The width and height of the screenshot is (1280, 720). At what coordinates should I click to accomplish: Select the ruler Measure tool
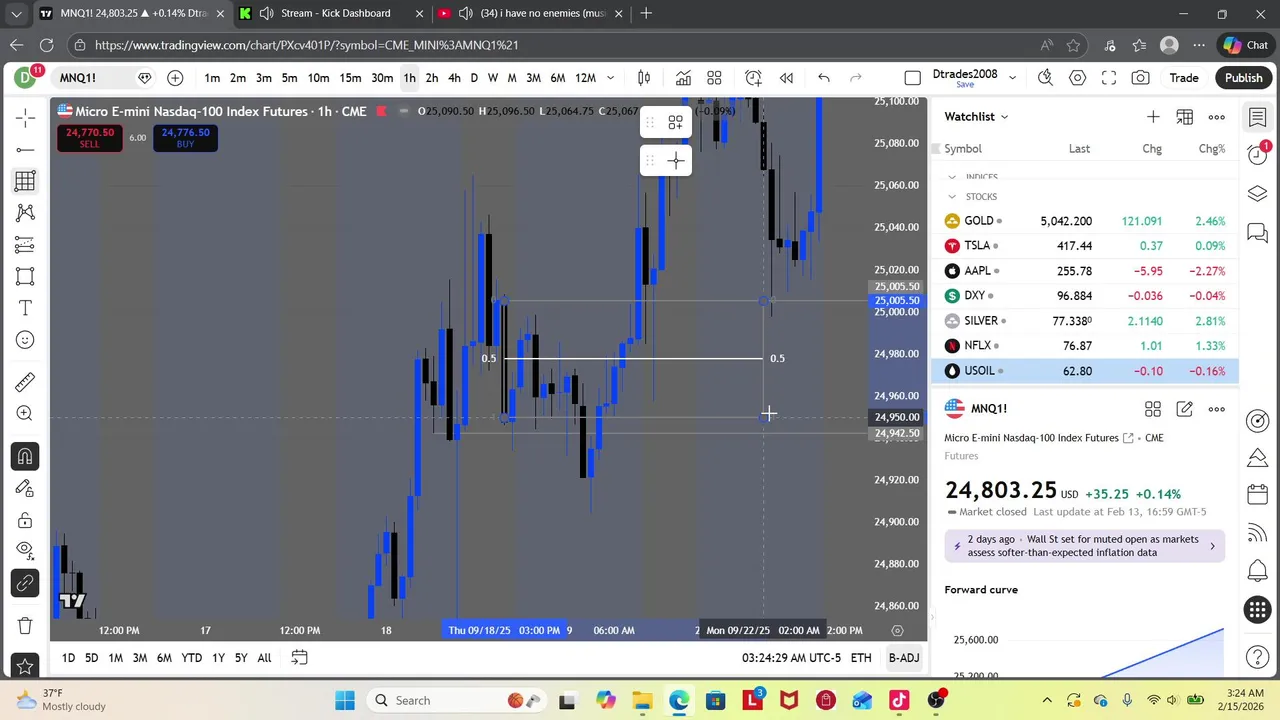[x=25, y=382]
